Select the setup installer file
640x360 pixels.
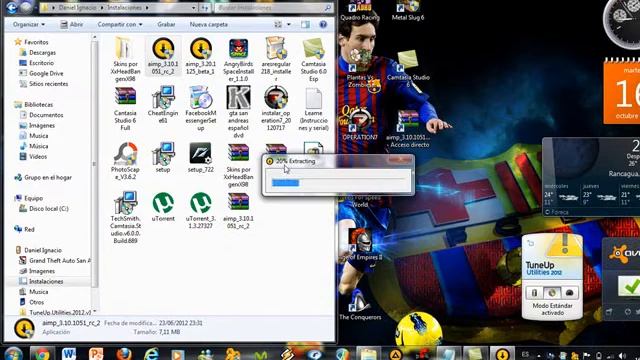pos(163,157)
